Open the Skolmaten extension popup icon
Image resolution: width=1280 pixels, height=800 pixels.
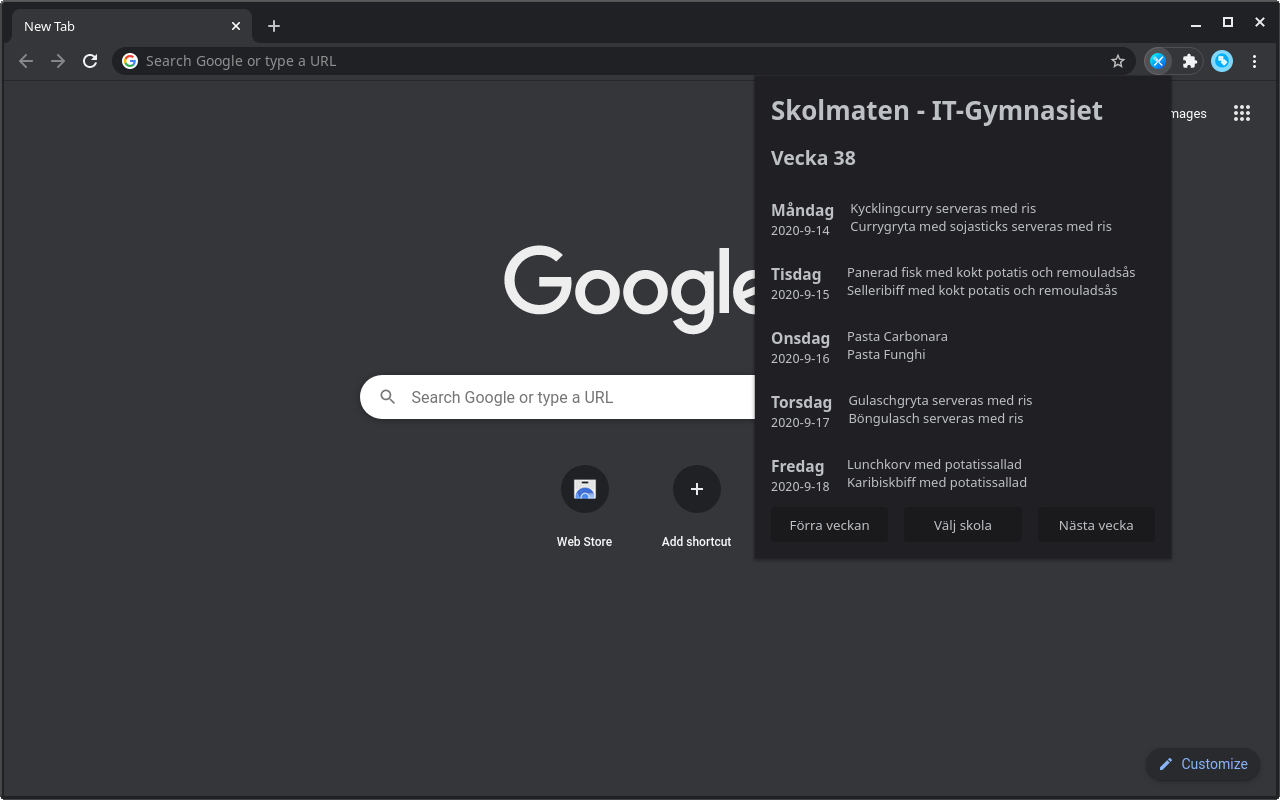pyautogui.click(x=1158, y=61)
